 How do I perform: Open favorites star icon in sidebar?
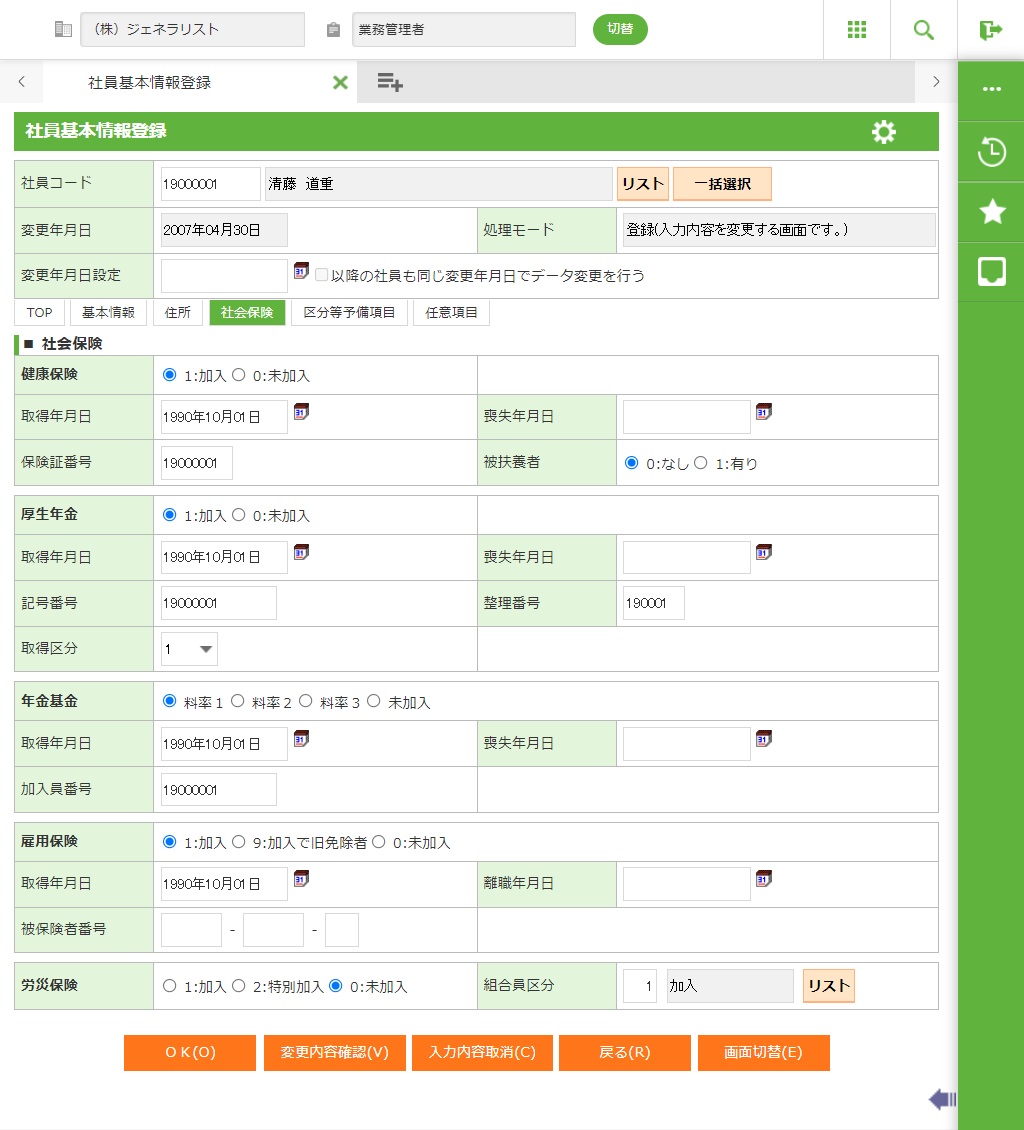[x=991, y=212]
